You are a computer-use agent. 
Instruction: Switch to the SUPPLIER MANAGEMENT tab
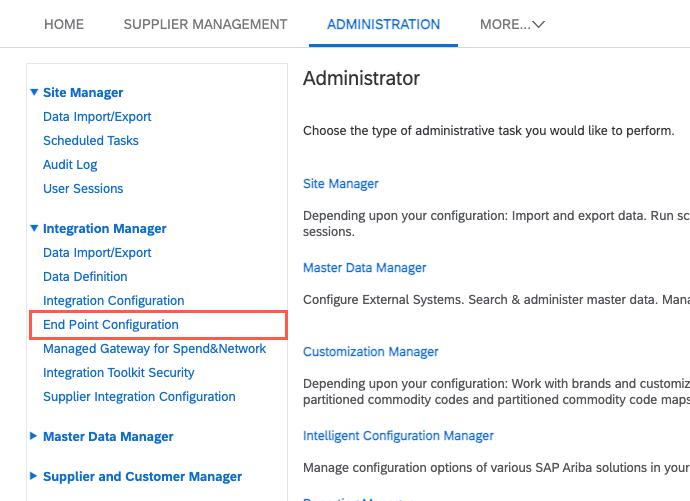point(205,24)
